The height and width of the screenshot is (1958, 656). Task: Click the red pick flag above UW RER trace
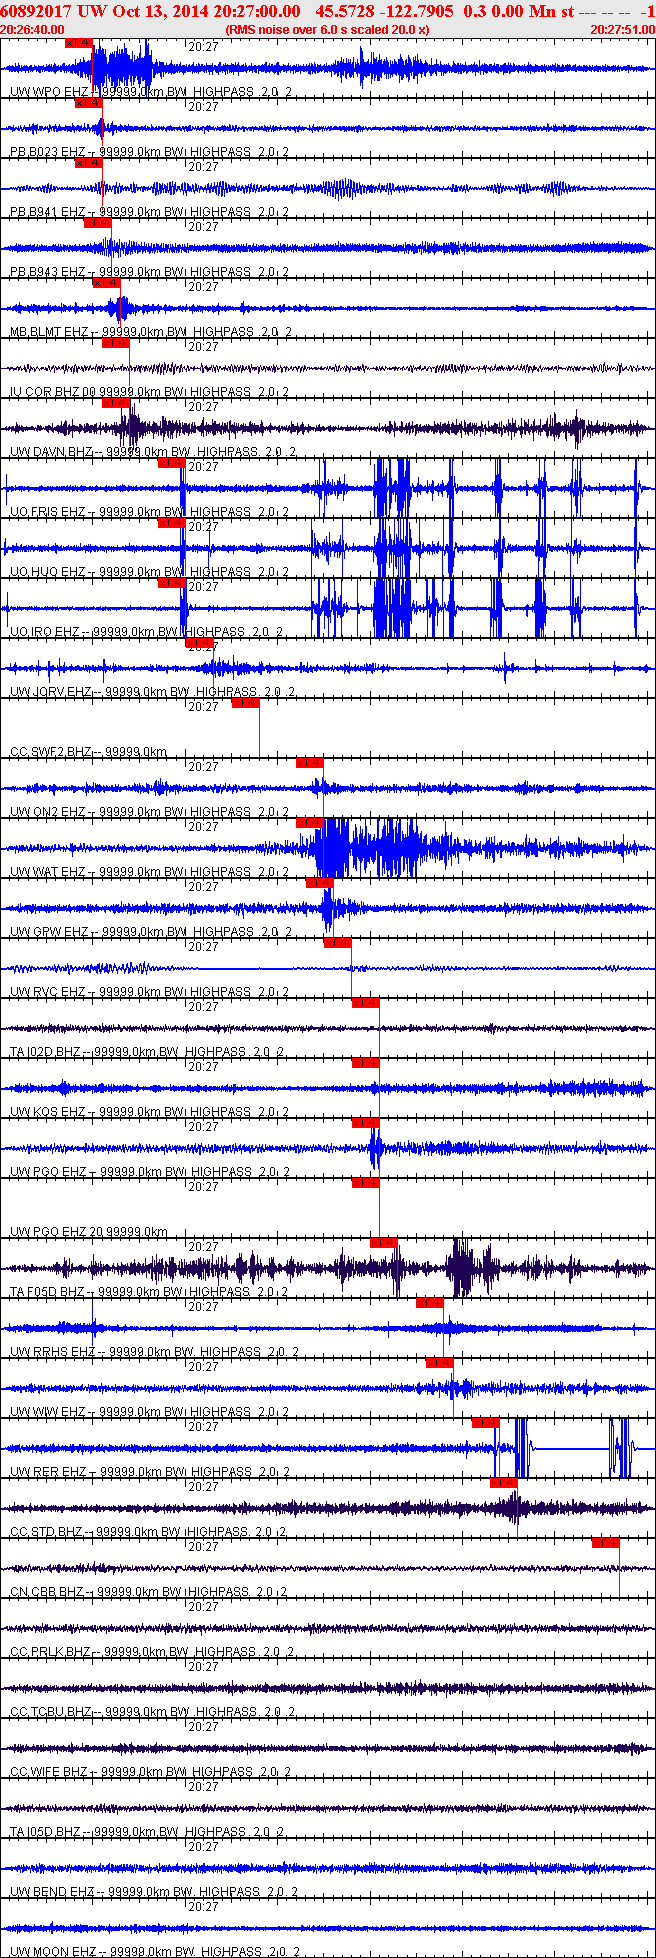click(x=485, y=1423)
